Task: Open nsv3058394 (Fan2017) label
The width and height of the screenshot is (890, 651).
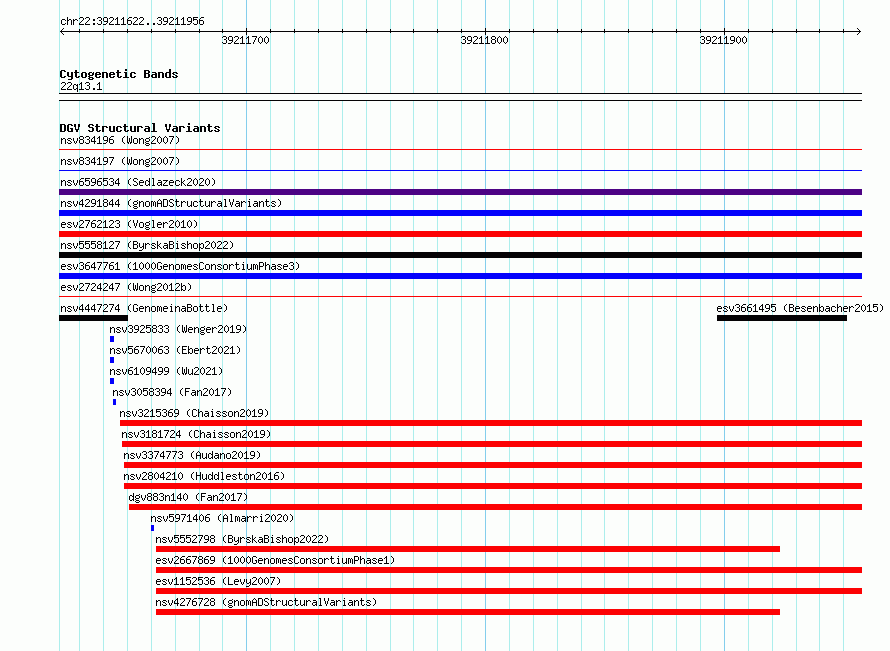Action: 172,392
